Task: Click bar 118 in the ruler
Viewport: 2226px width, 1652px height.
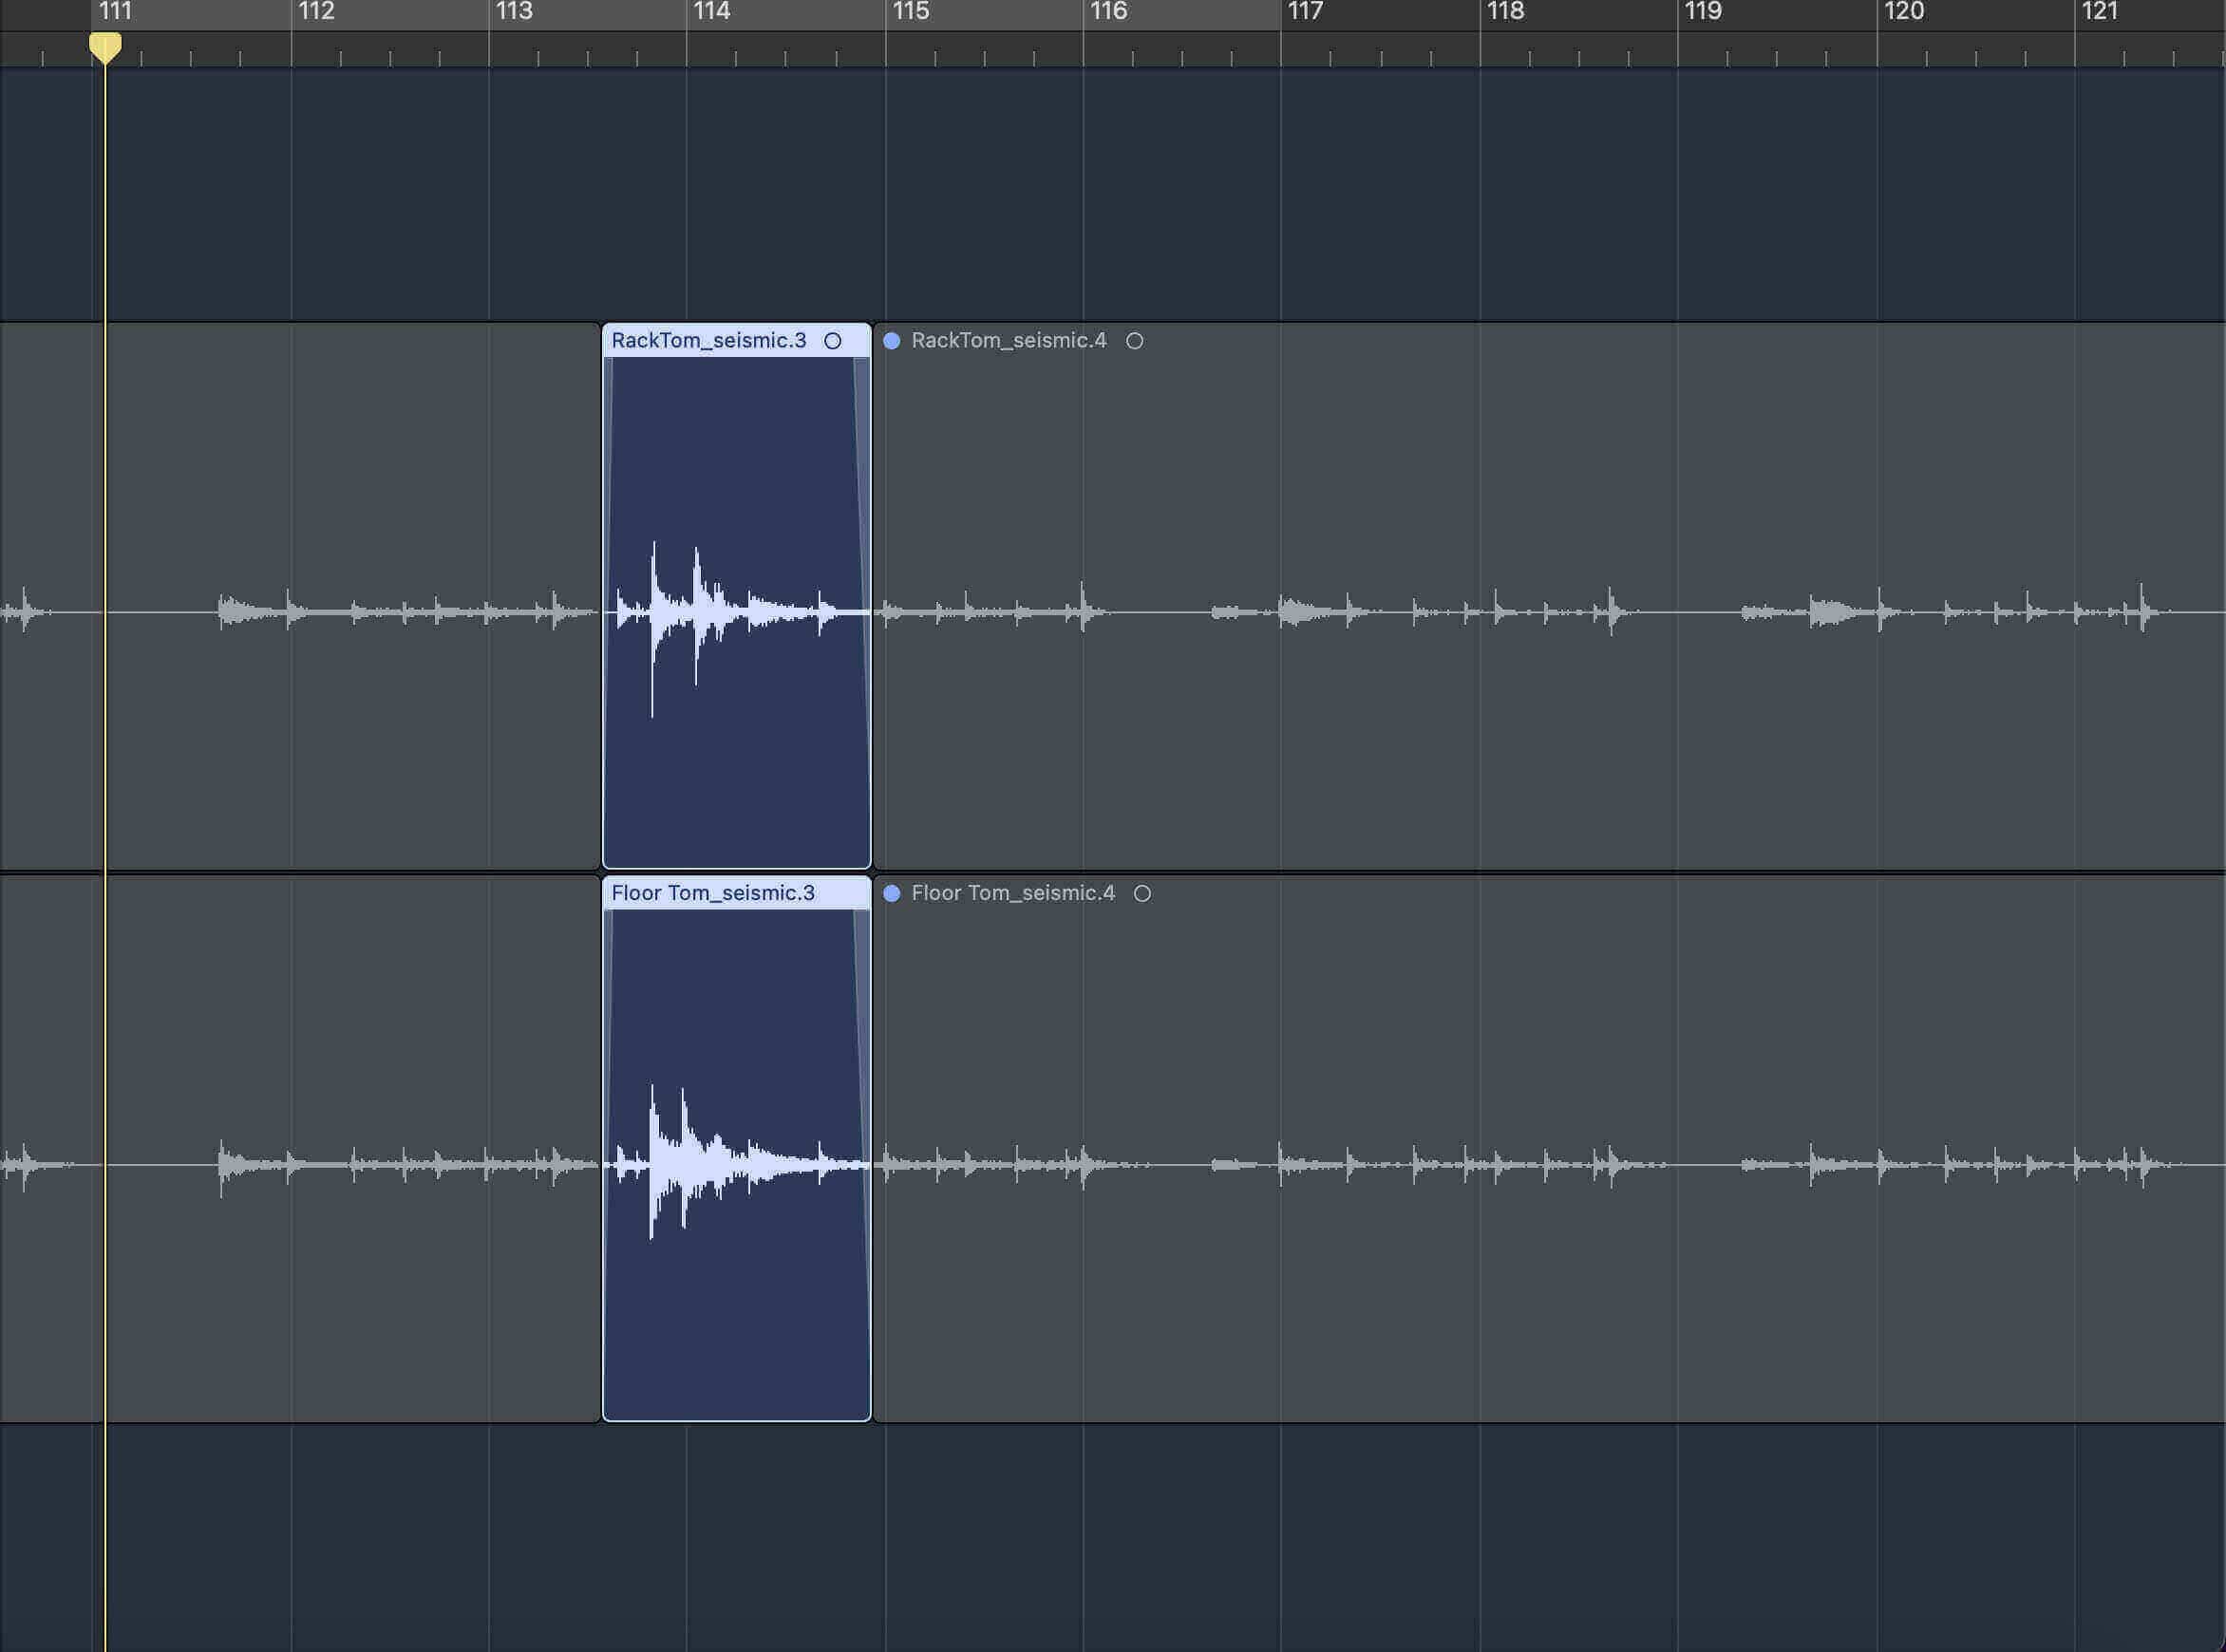Action: (1505, 12)
